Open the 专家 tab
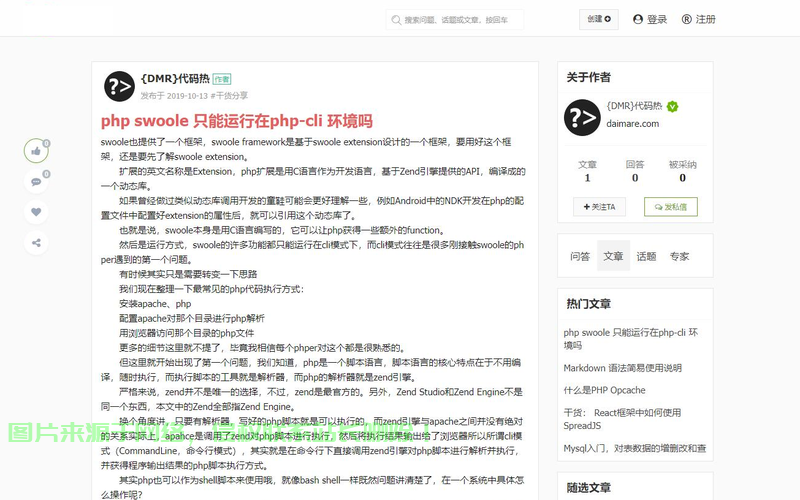This screenshot has width=800, height=500. pyautogui.click(x=679, y=256)
